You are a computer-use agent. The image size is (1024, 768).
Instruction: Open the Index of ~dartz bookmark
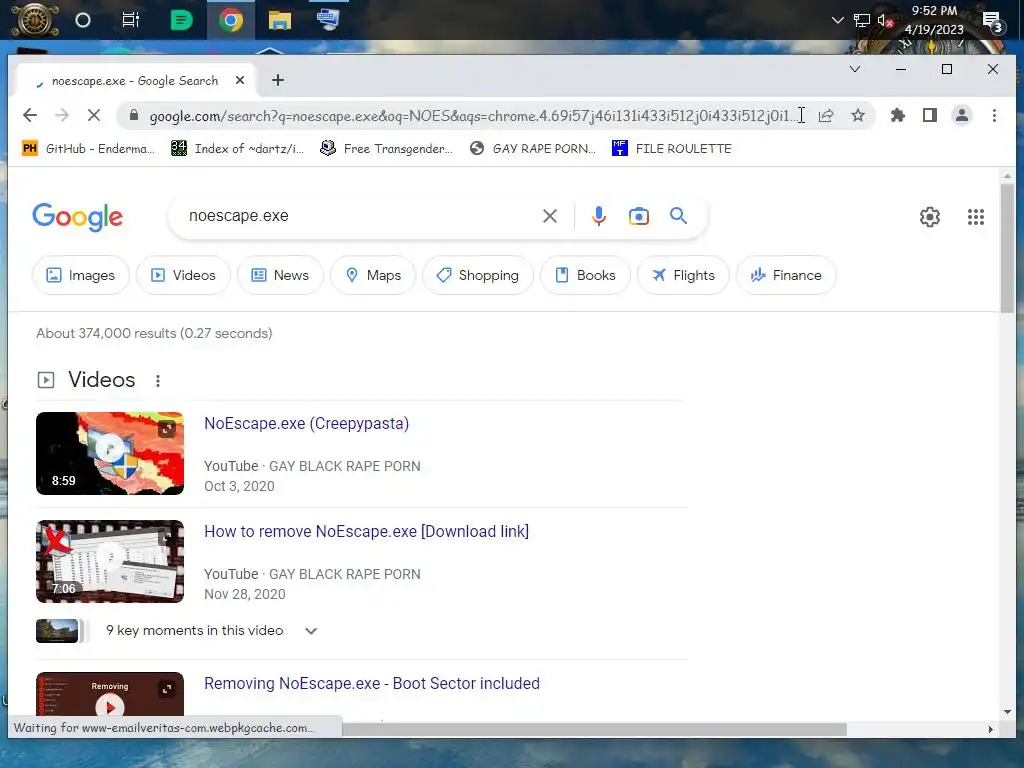[x=238, y=149]
